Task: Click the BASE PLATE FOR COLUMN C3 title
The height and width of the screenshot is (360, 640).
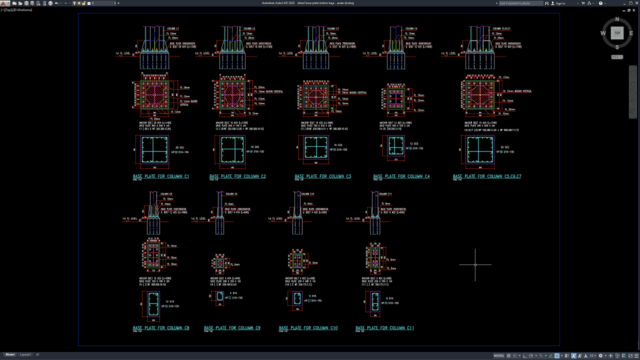Action: coord(323,176)
